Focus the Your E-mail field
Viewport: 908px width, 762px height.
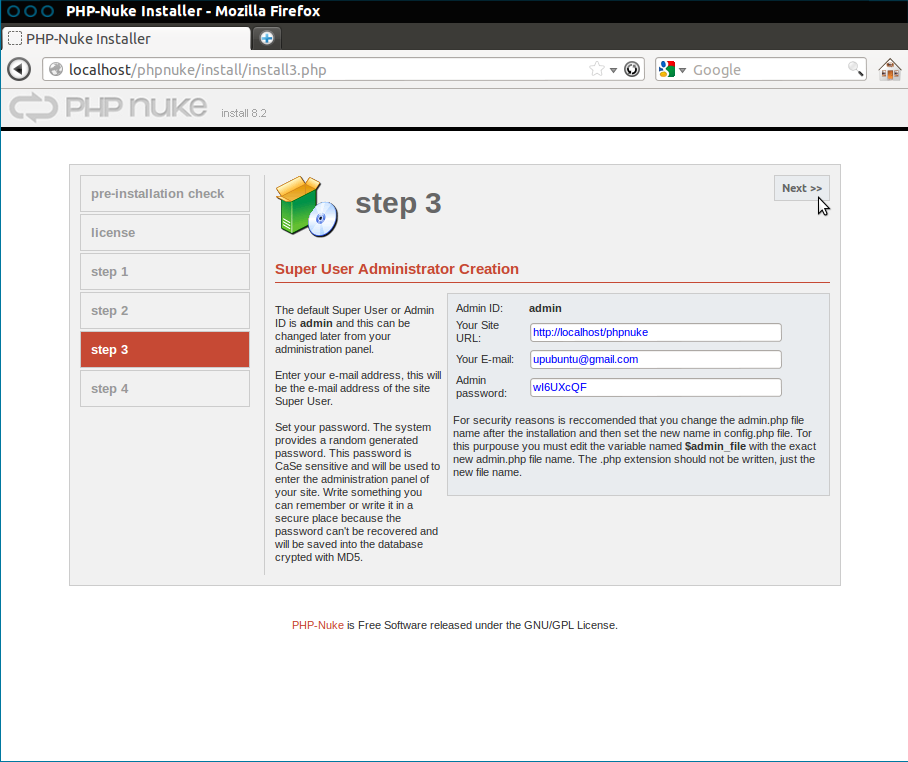pyautogui.click(x=656, y=359)
